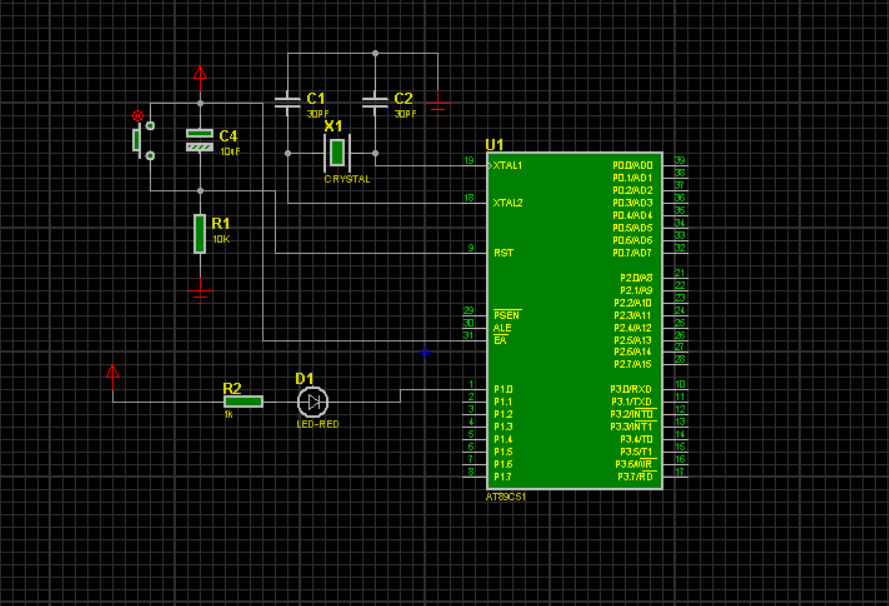Click the P3.0/RXD pin label
Screen dimensions: 889x606
coord(631,389)
